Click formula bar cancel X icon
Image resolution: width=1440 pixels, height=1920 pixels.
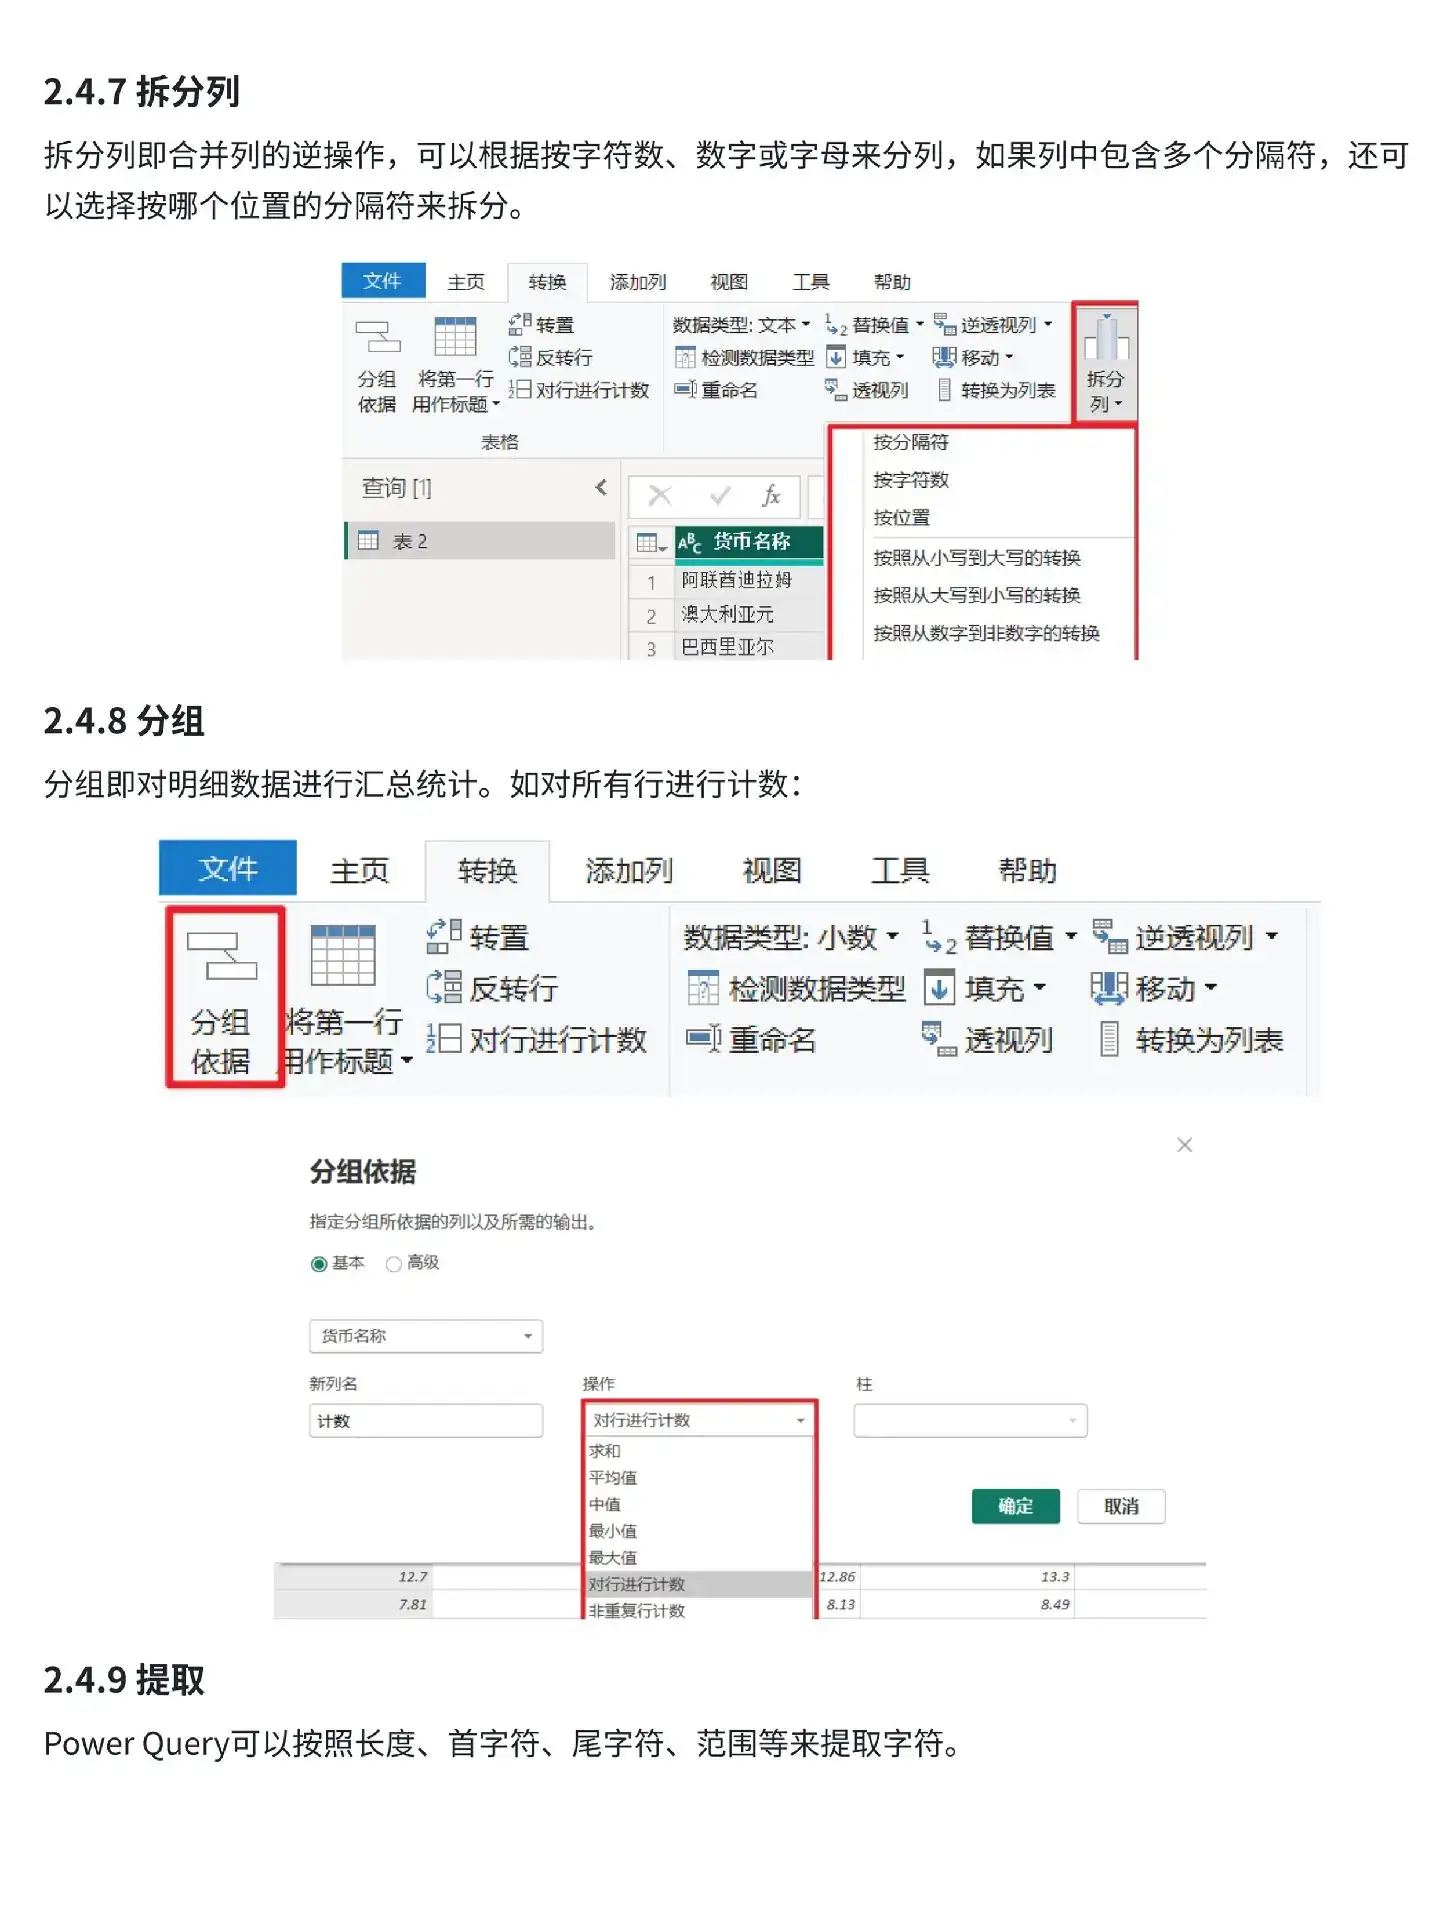pyautogui.click(x=660, y=495)
